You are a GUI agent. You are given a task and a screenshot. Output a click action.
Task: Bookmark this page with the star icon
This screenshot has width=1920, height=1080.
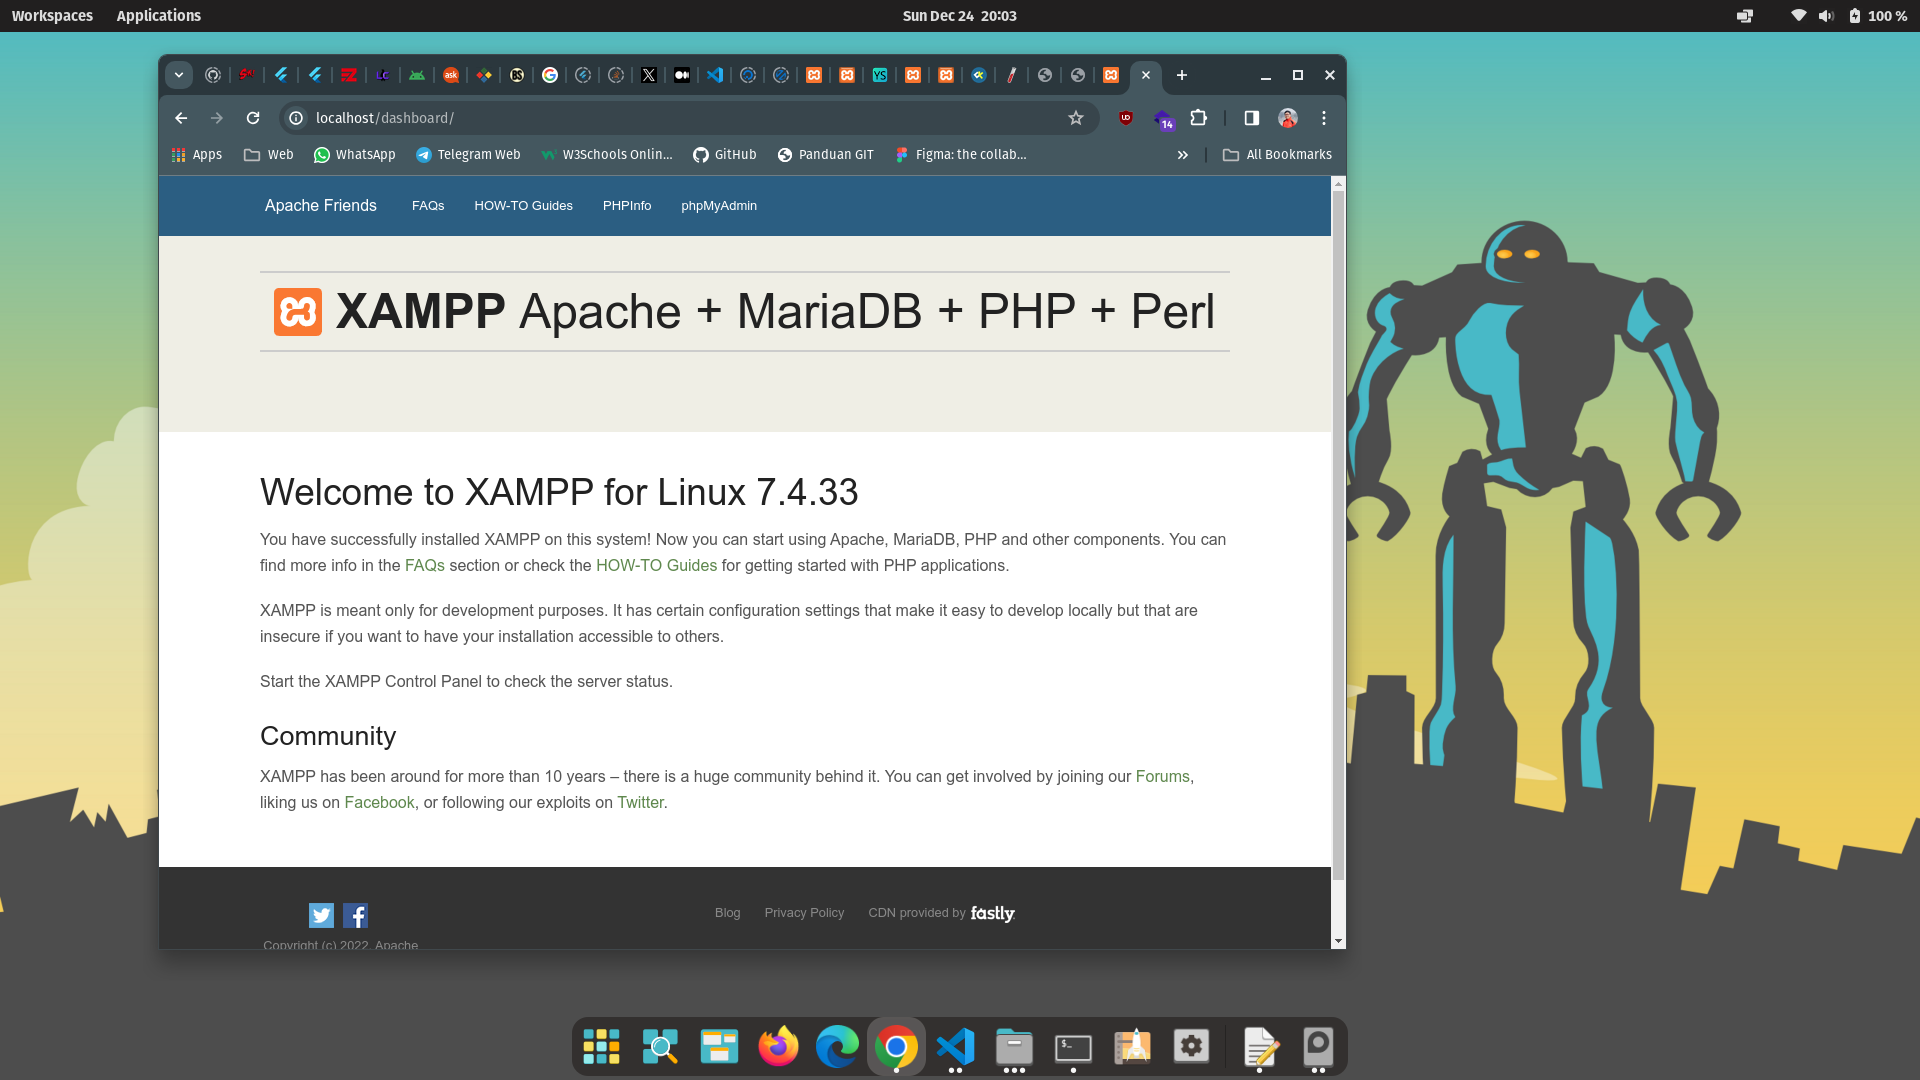(x=1076, y=118)
